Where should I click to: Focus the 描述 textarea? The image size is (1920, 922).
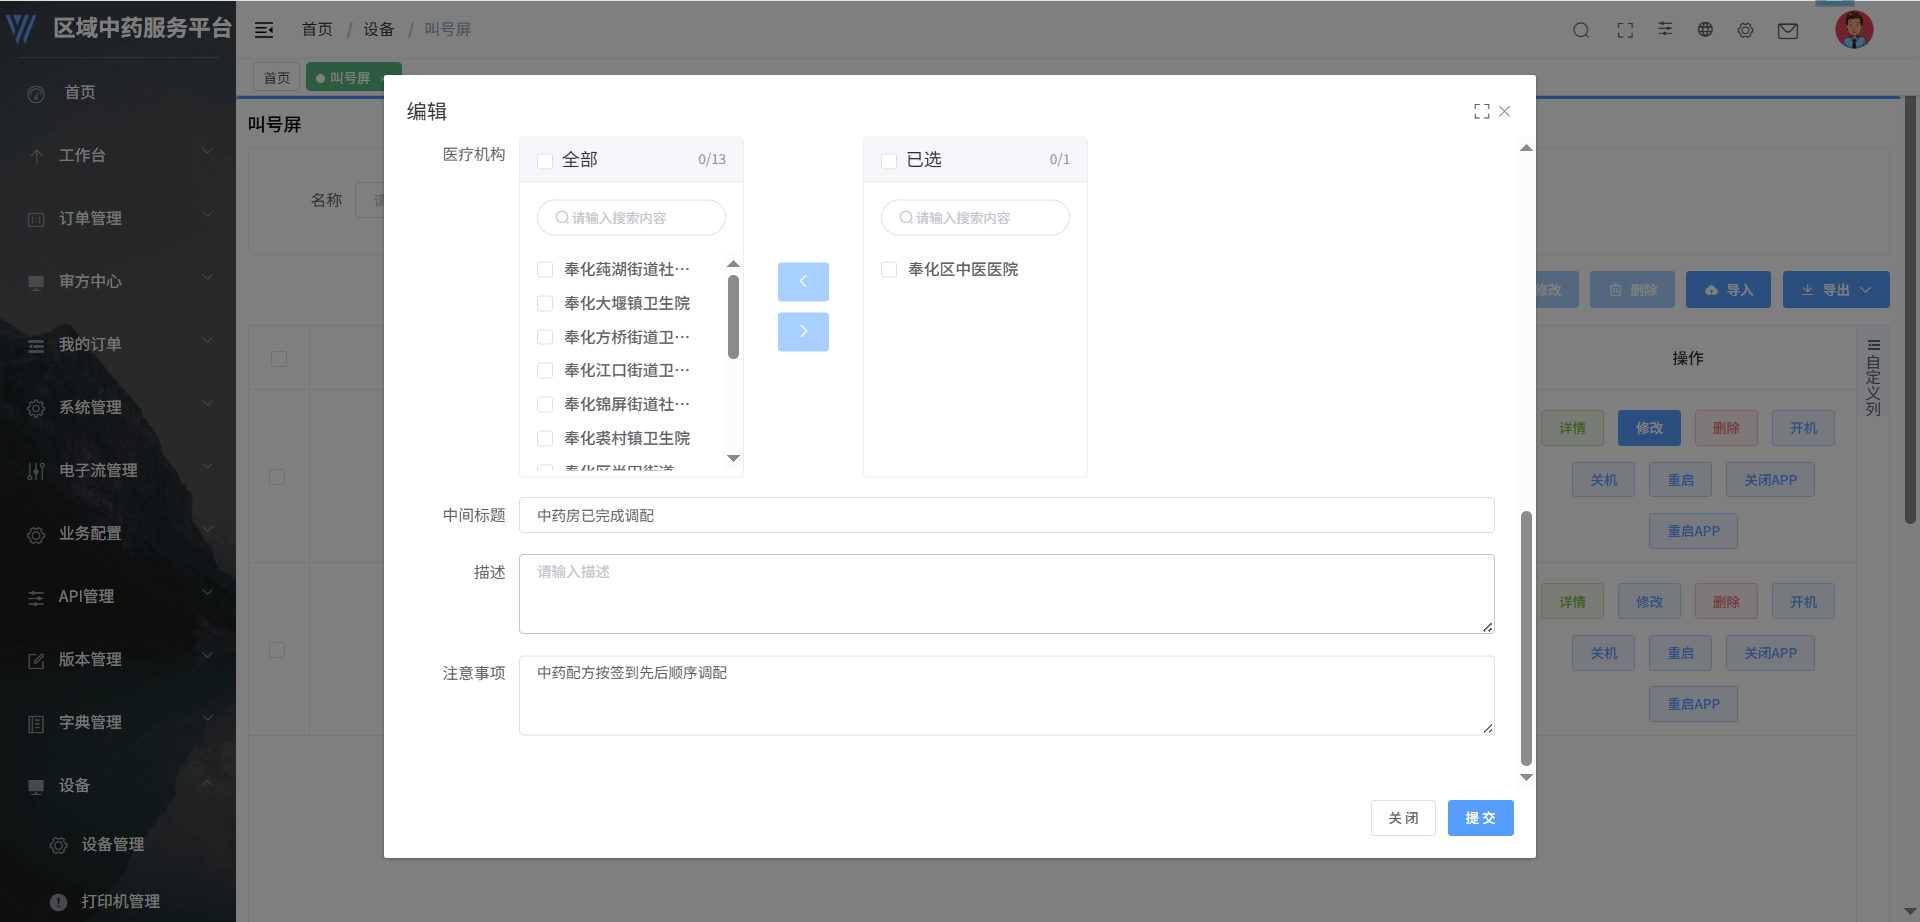(1006, 594)
